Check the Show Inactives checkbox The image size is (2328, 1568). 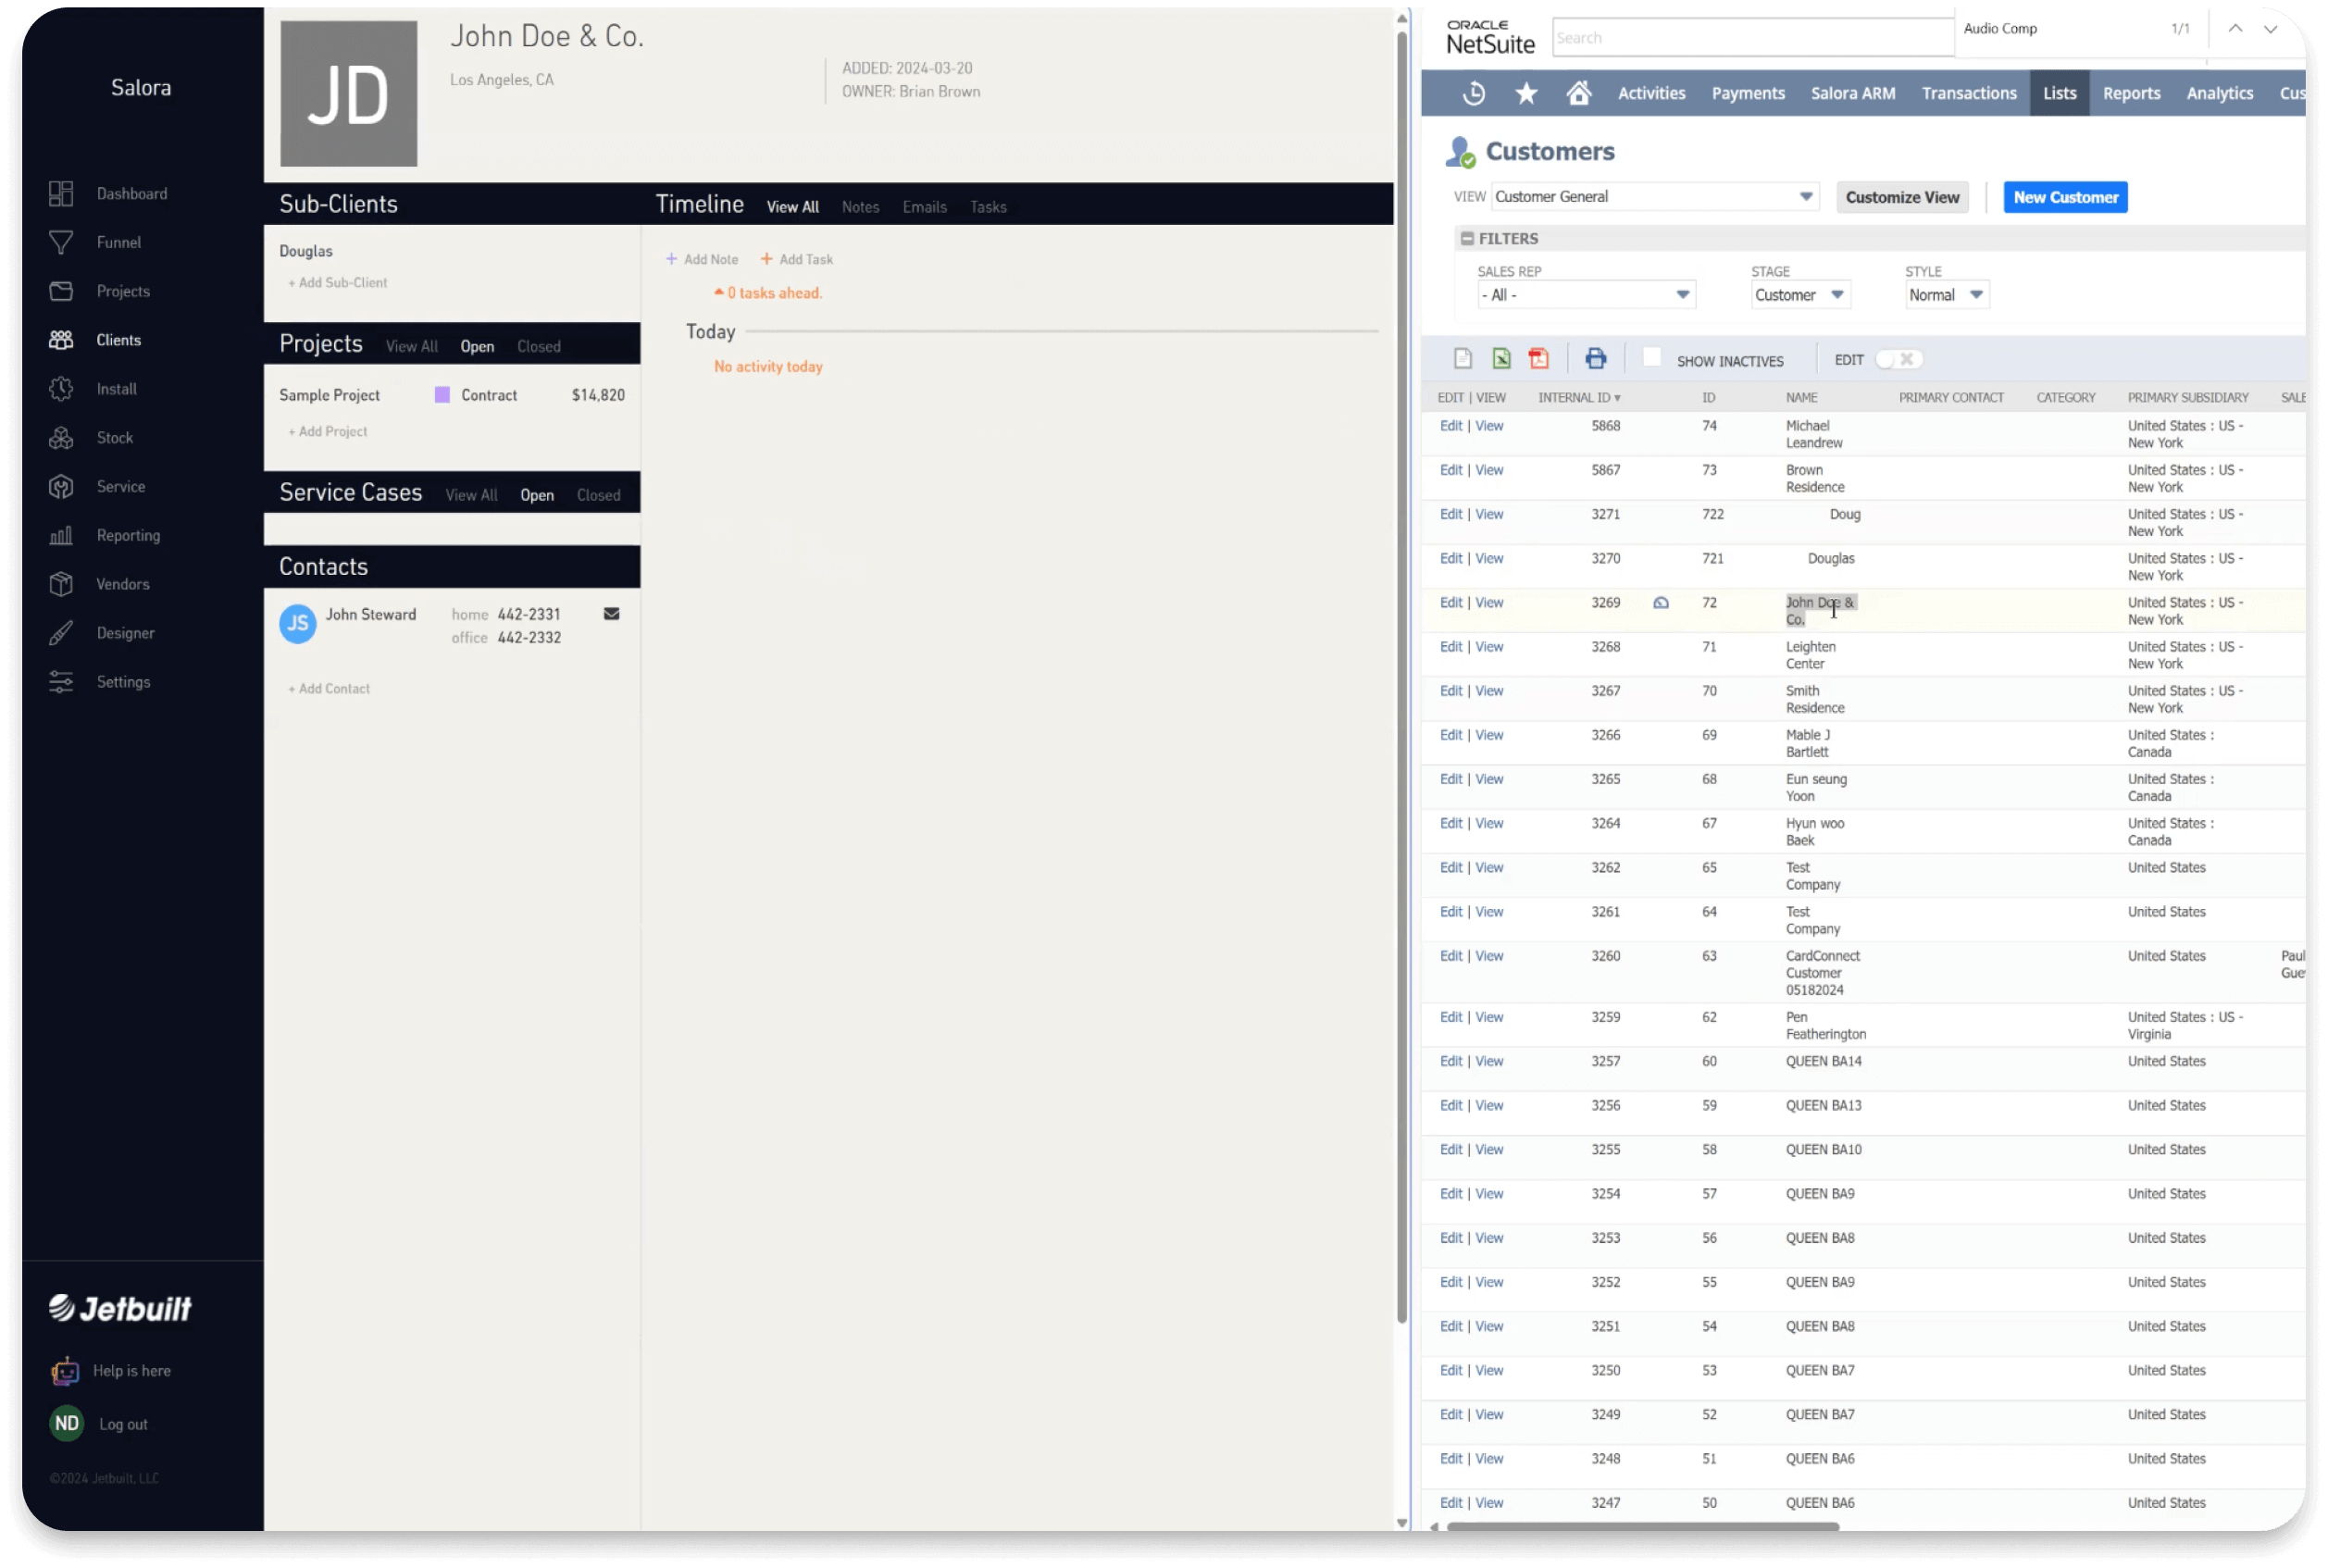1651,357
